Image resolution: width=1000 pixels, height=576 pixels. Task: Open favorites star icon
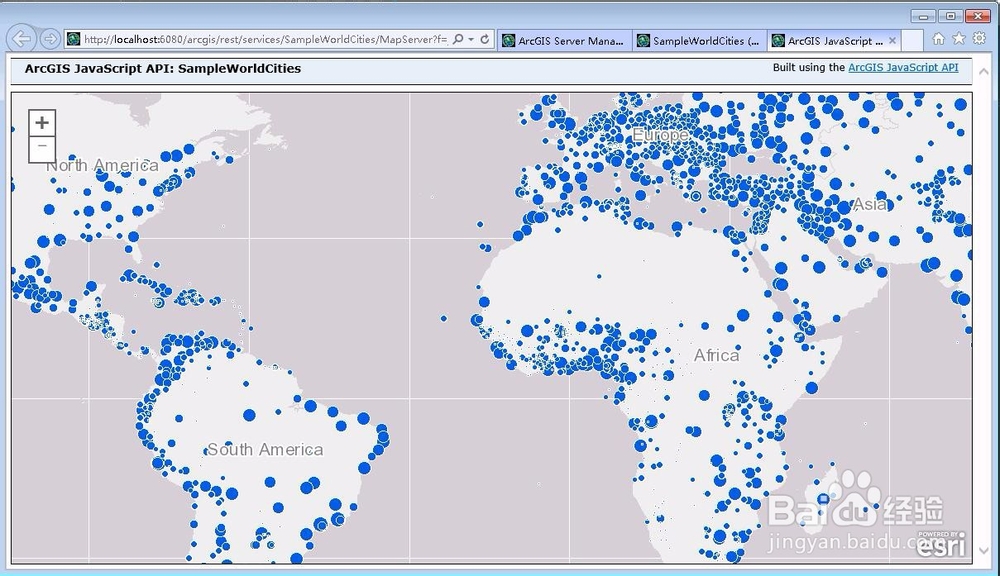[959, 39]
